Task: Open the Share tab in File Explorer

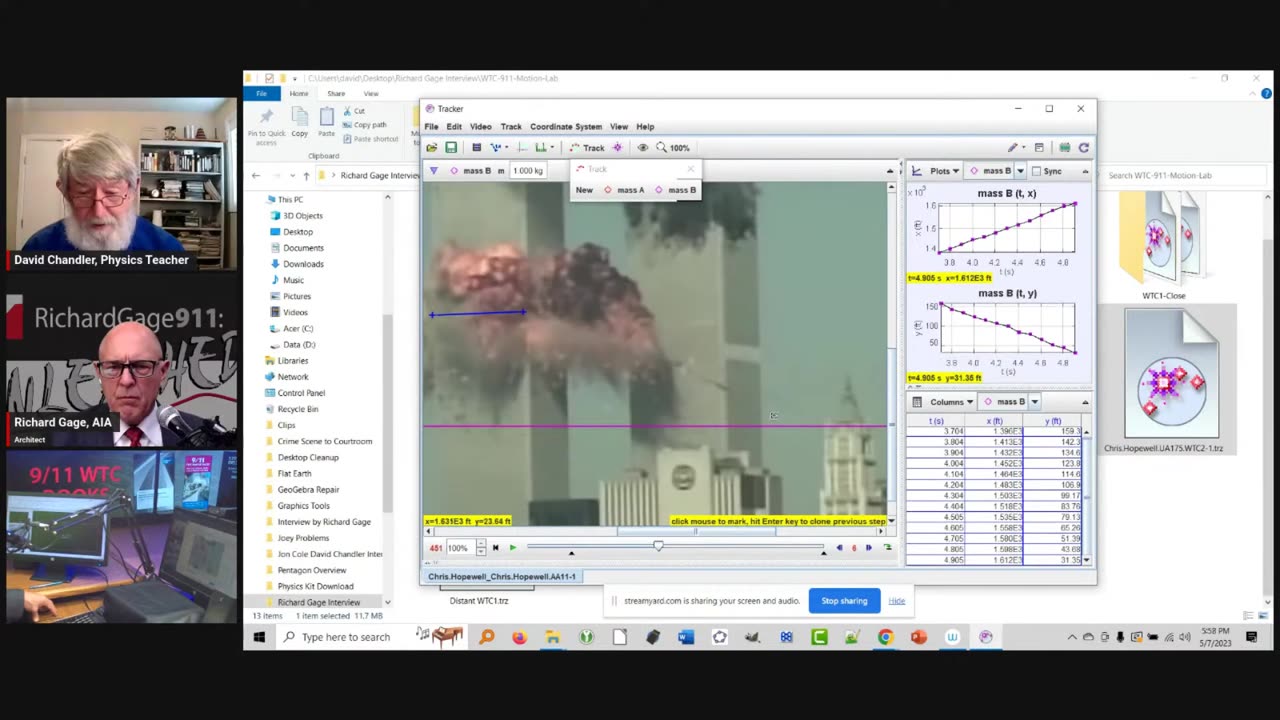Action: pos(336,94)
